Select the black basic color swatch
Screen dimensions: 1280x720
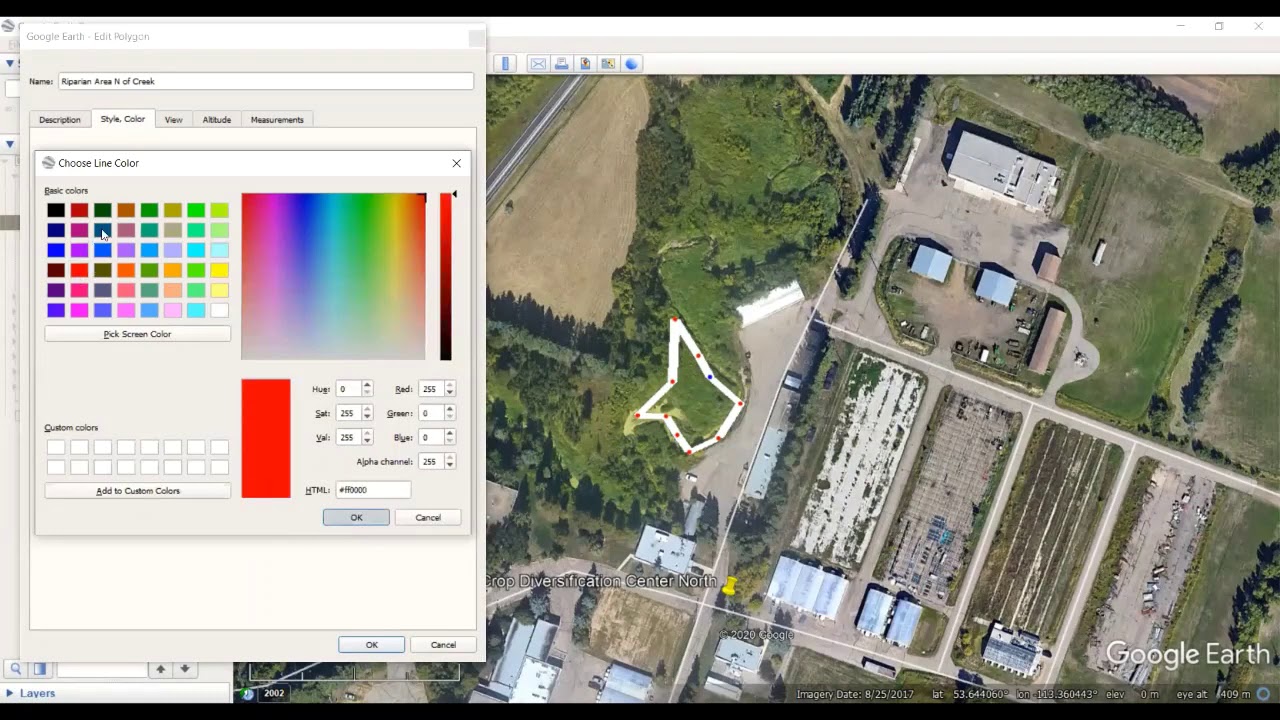pyautogui.click(x=56, y=210)
